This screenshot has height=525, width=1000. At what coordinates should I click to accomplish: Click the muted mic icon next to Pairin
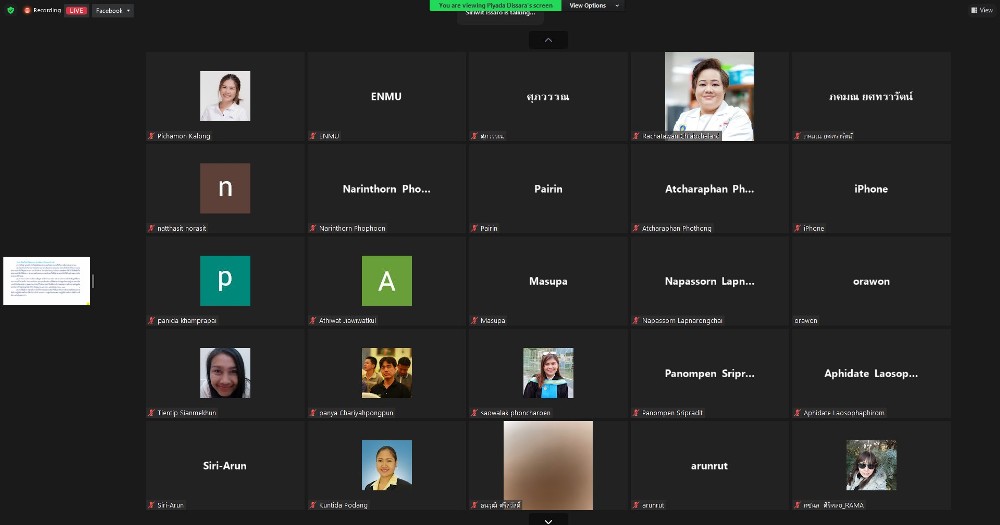coord(474,229)
